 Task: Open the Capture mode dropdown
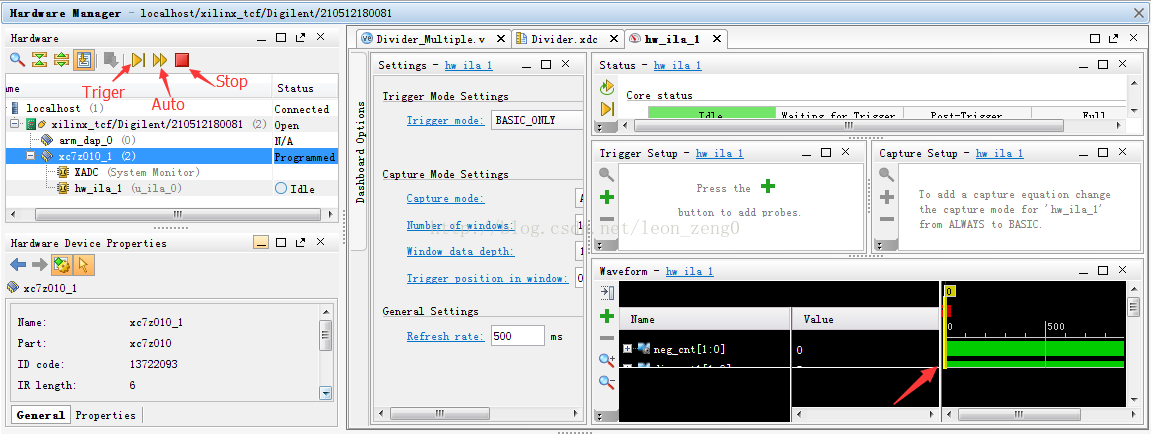coord(580,198)
